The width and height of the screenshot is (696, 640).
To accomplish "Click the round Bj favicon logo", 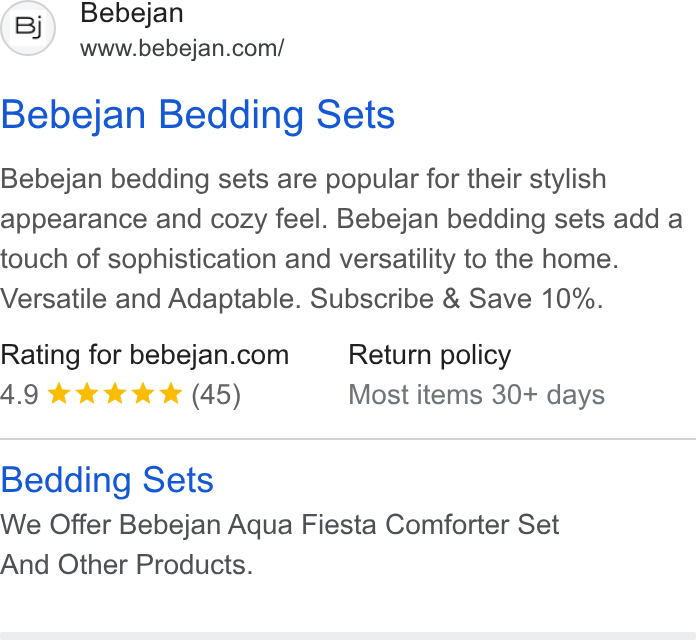I will pyautogui.click(x=28, y=28).
